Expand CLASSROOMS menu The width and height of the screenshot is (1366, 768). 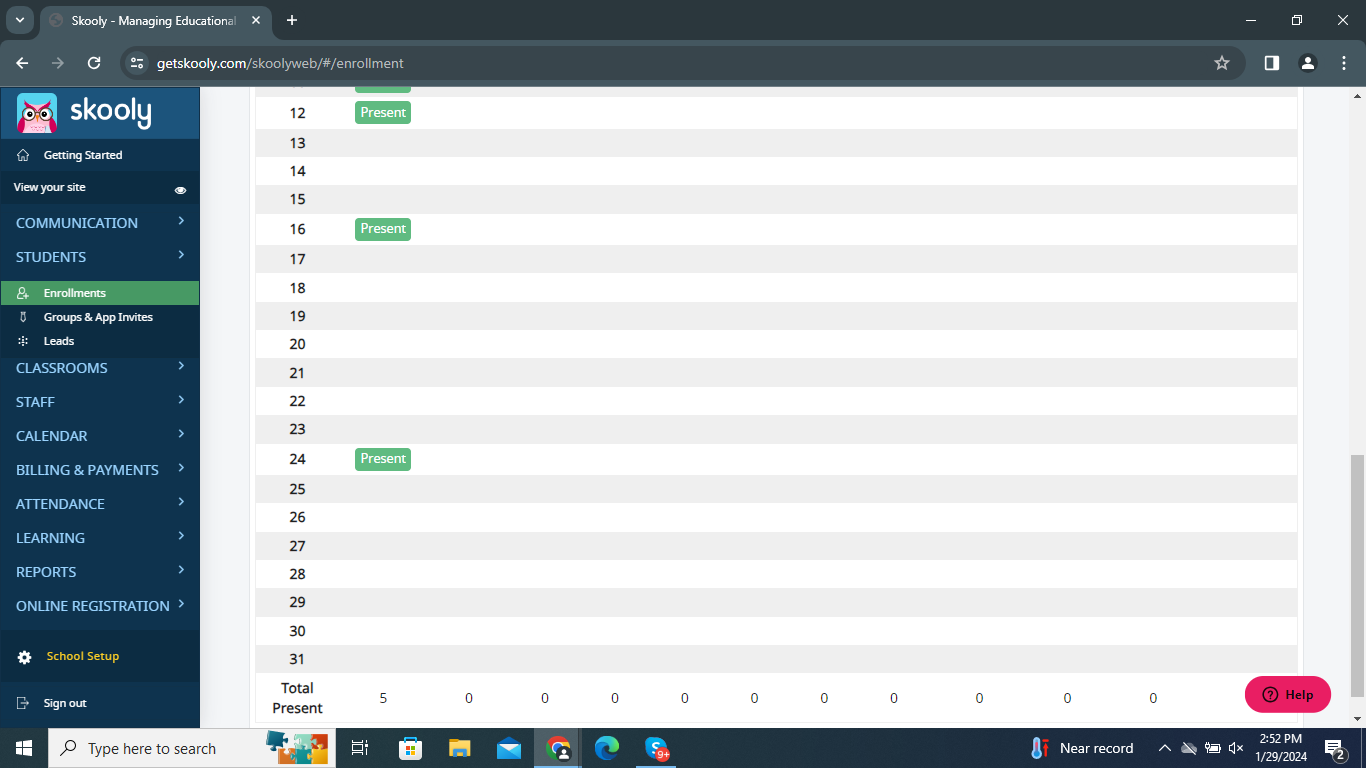[100, 368]
